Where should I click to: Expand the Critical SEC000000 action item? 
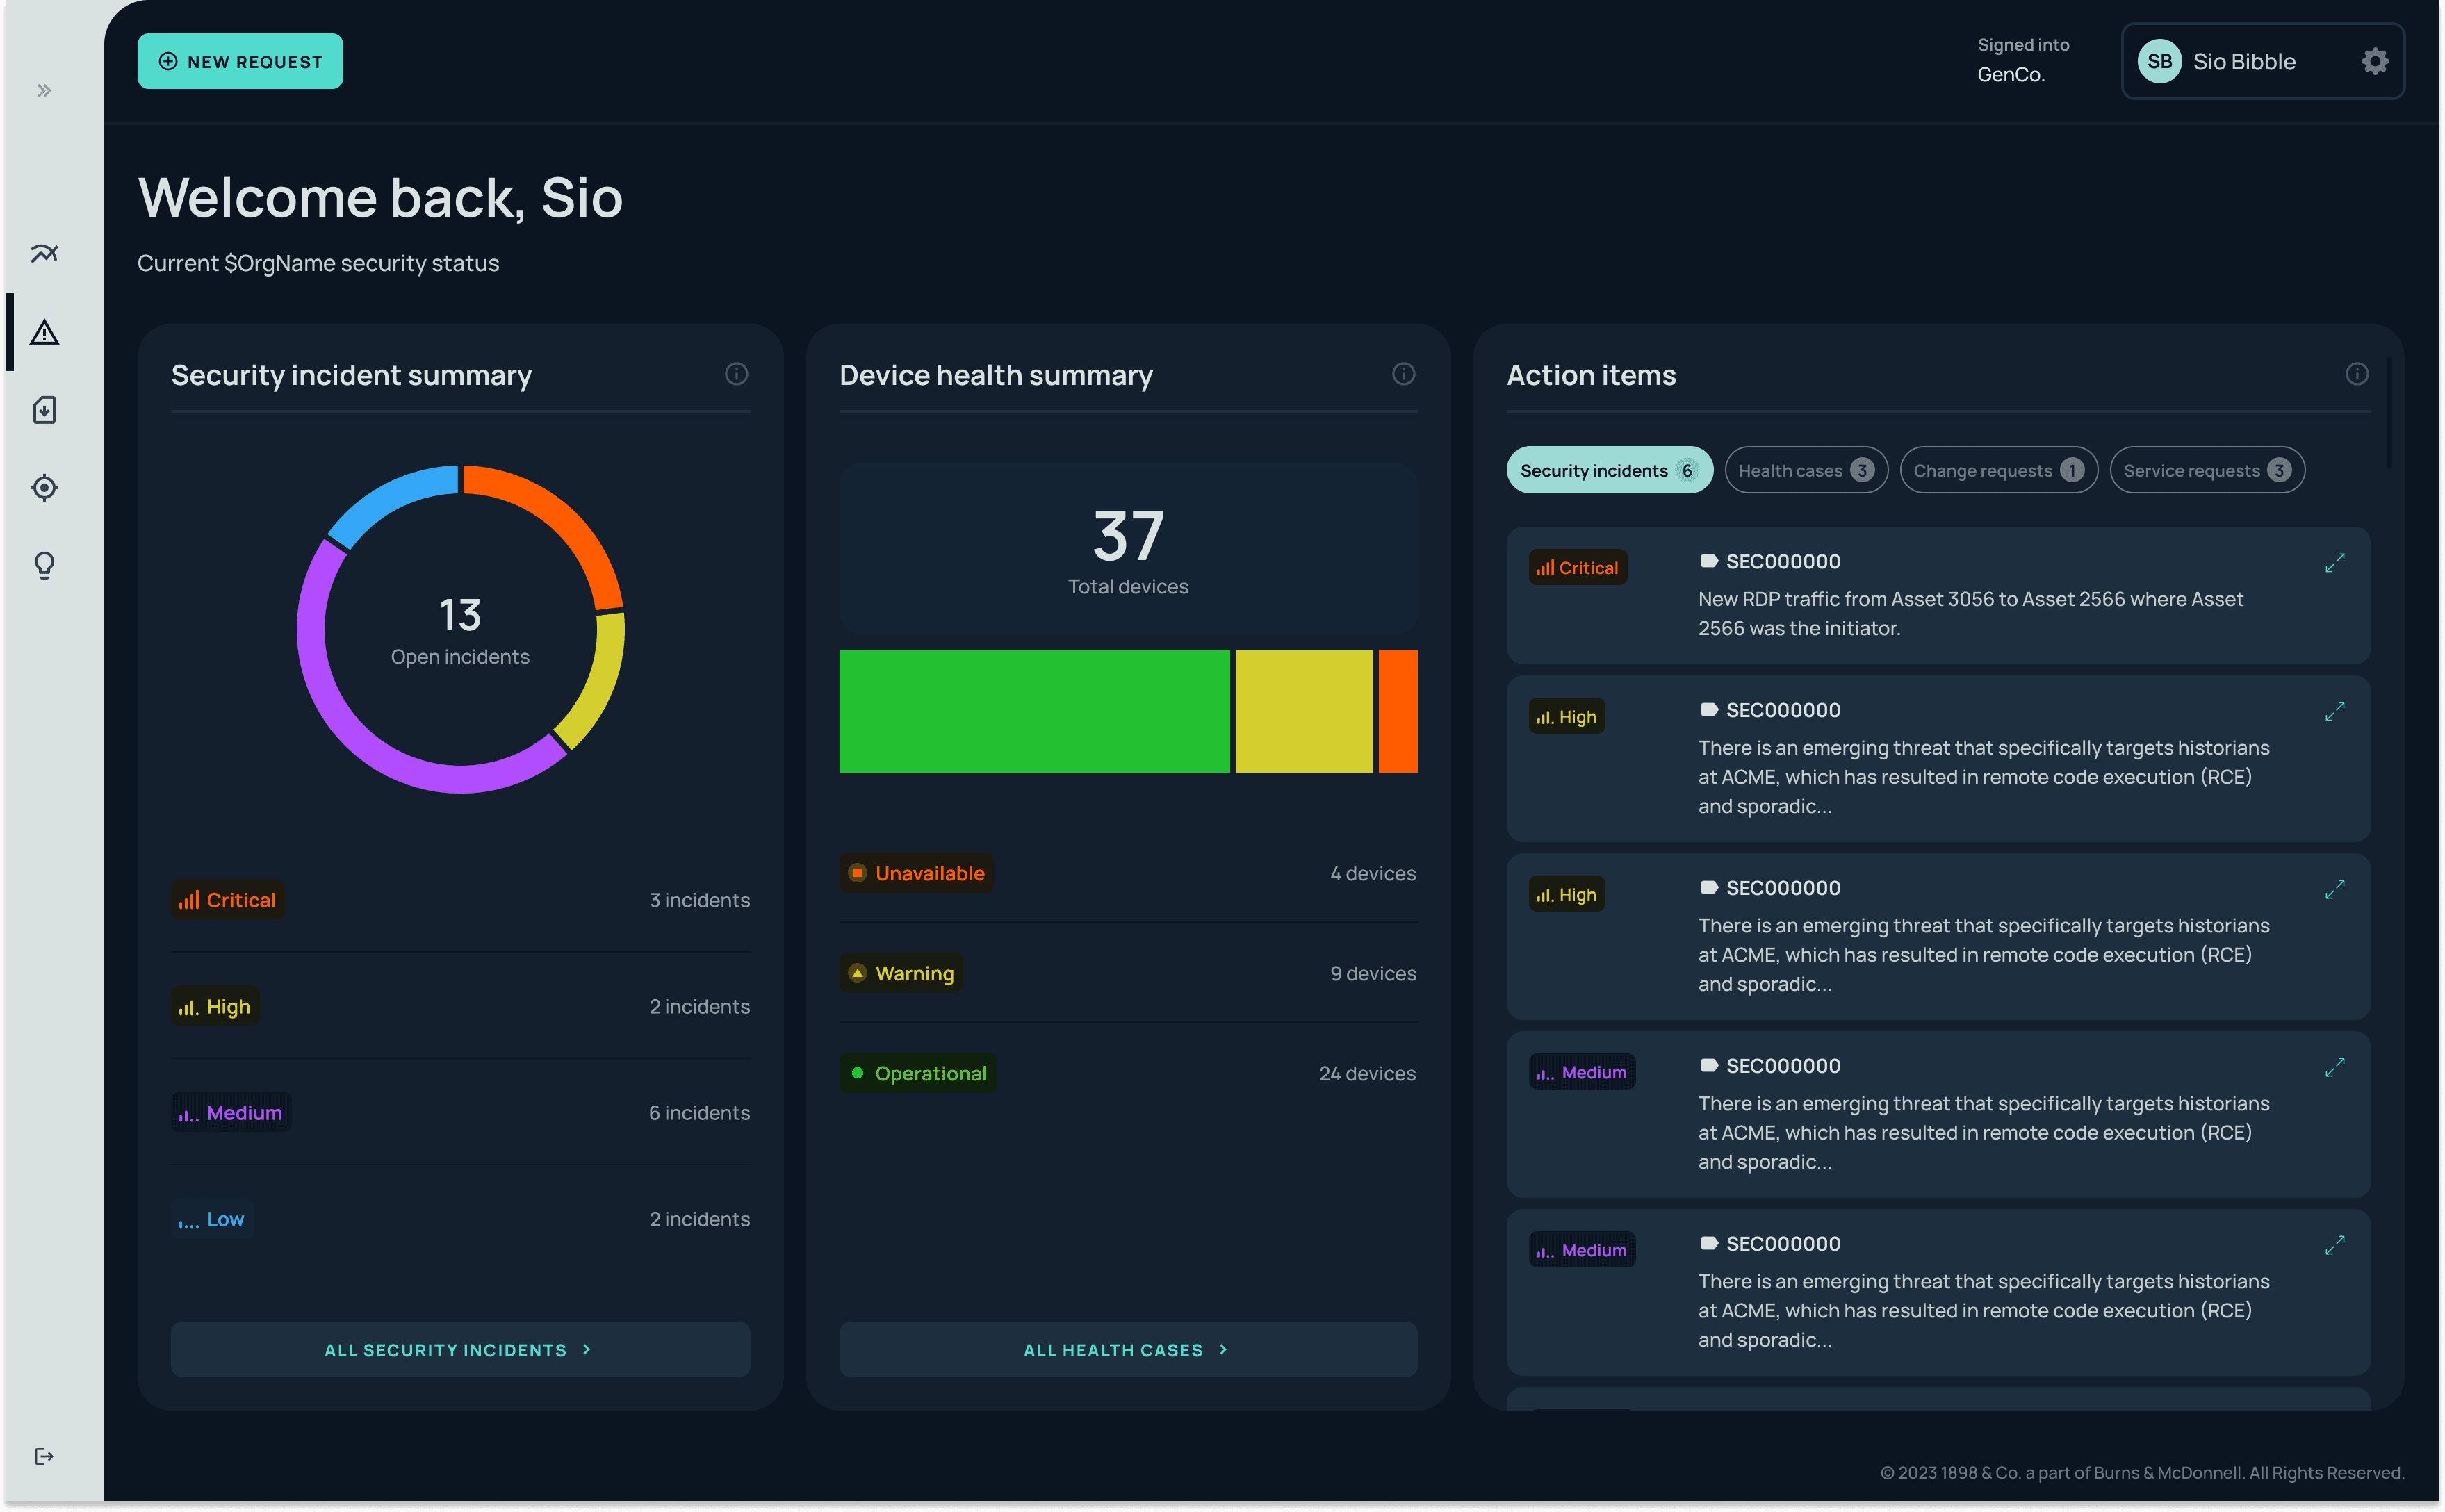[2334, 563]
